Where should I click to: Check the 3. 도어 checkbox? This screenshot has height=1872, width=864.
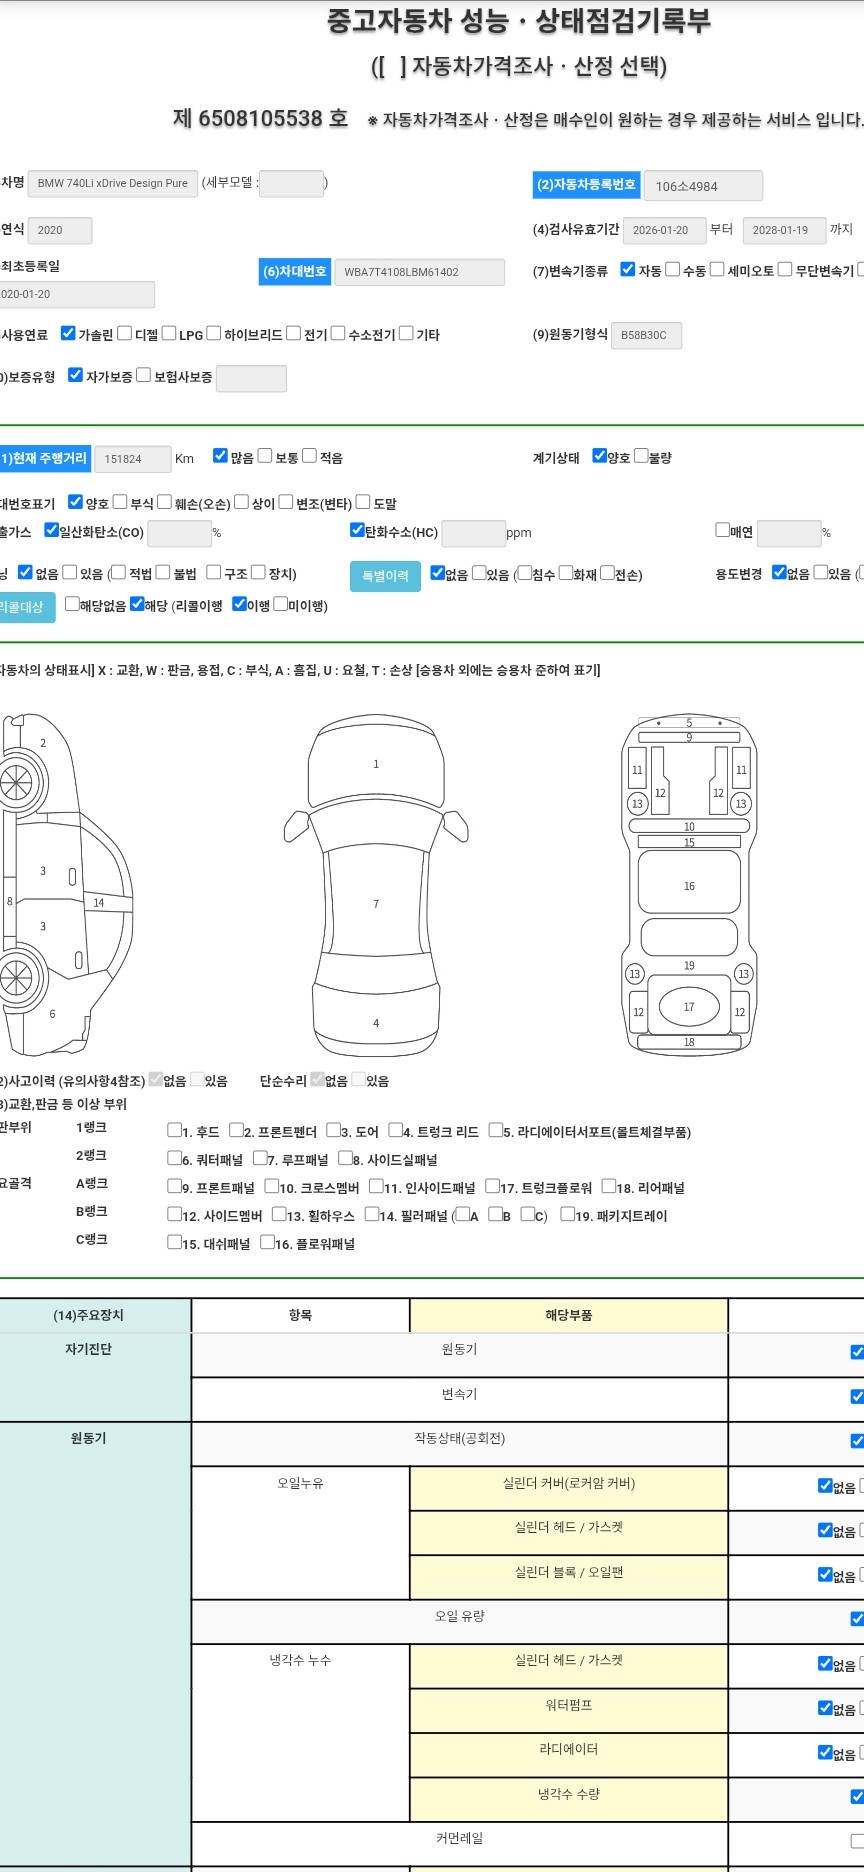click(x=334, y=1130)
